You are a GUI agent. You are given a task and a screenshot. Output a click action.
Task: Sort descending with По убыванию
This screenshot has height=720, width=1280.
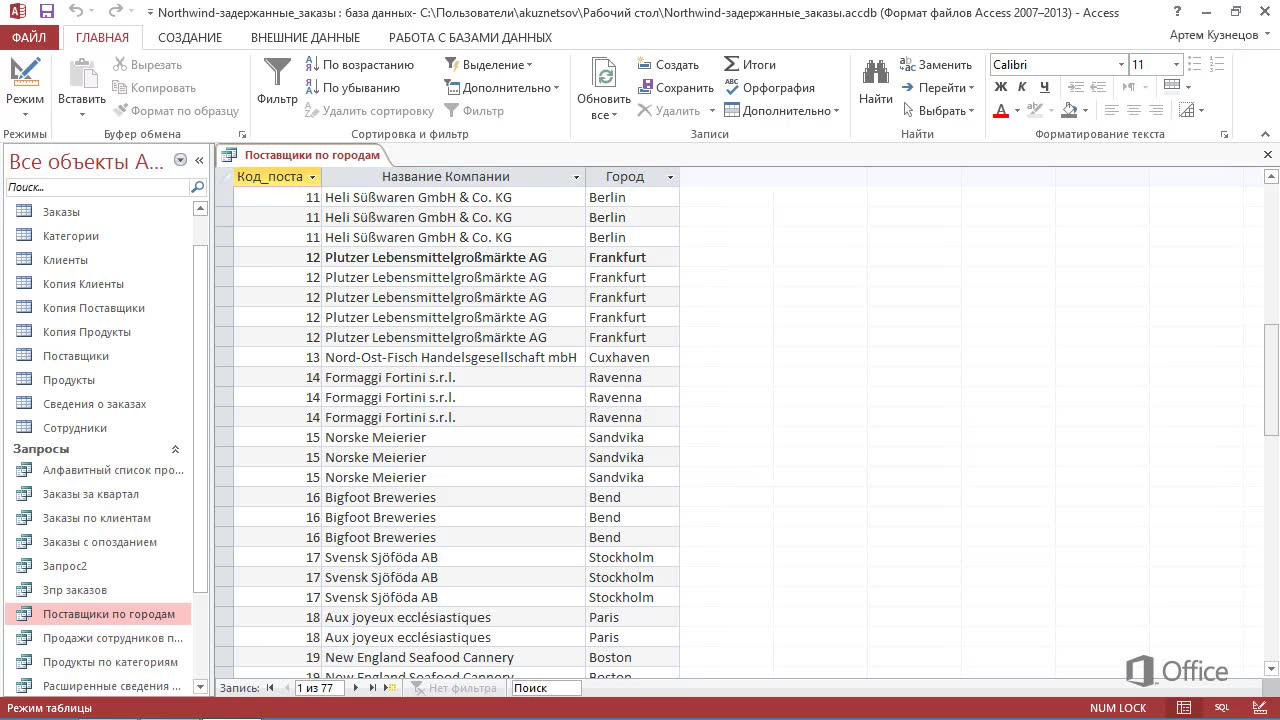(351, 87)
